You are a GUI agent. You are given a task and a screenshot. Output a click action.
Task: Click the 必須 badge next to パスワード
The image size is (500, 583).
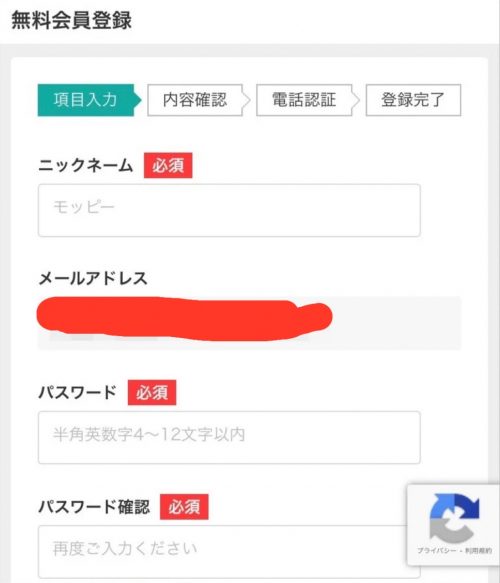(152, 392)
